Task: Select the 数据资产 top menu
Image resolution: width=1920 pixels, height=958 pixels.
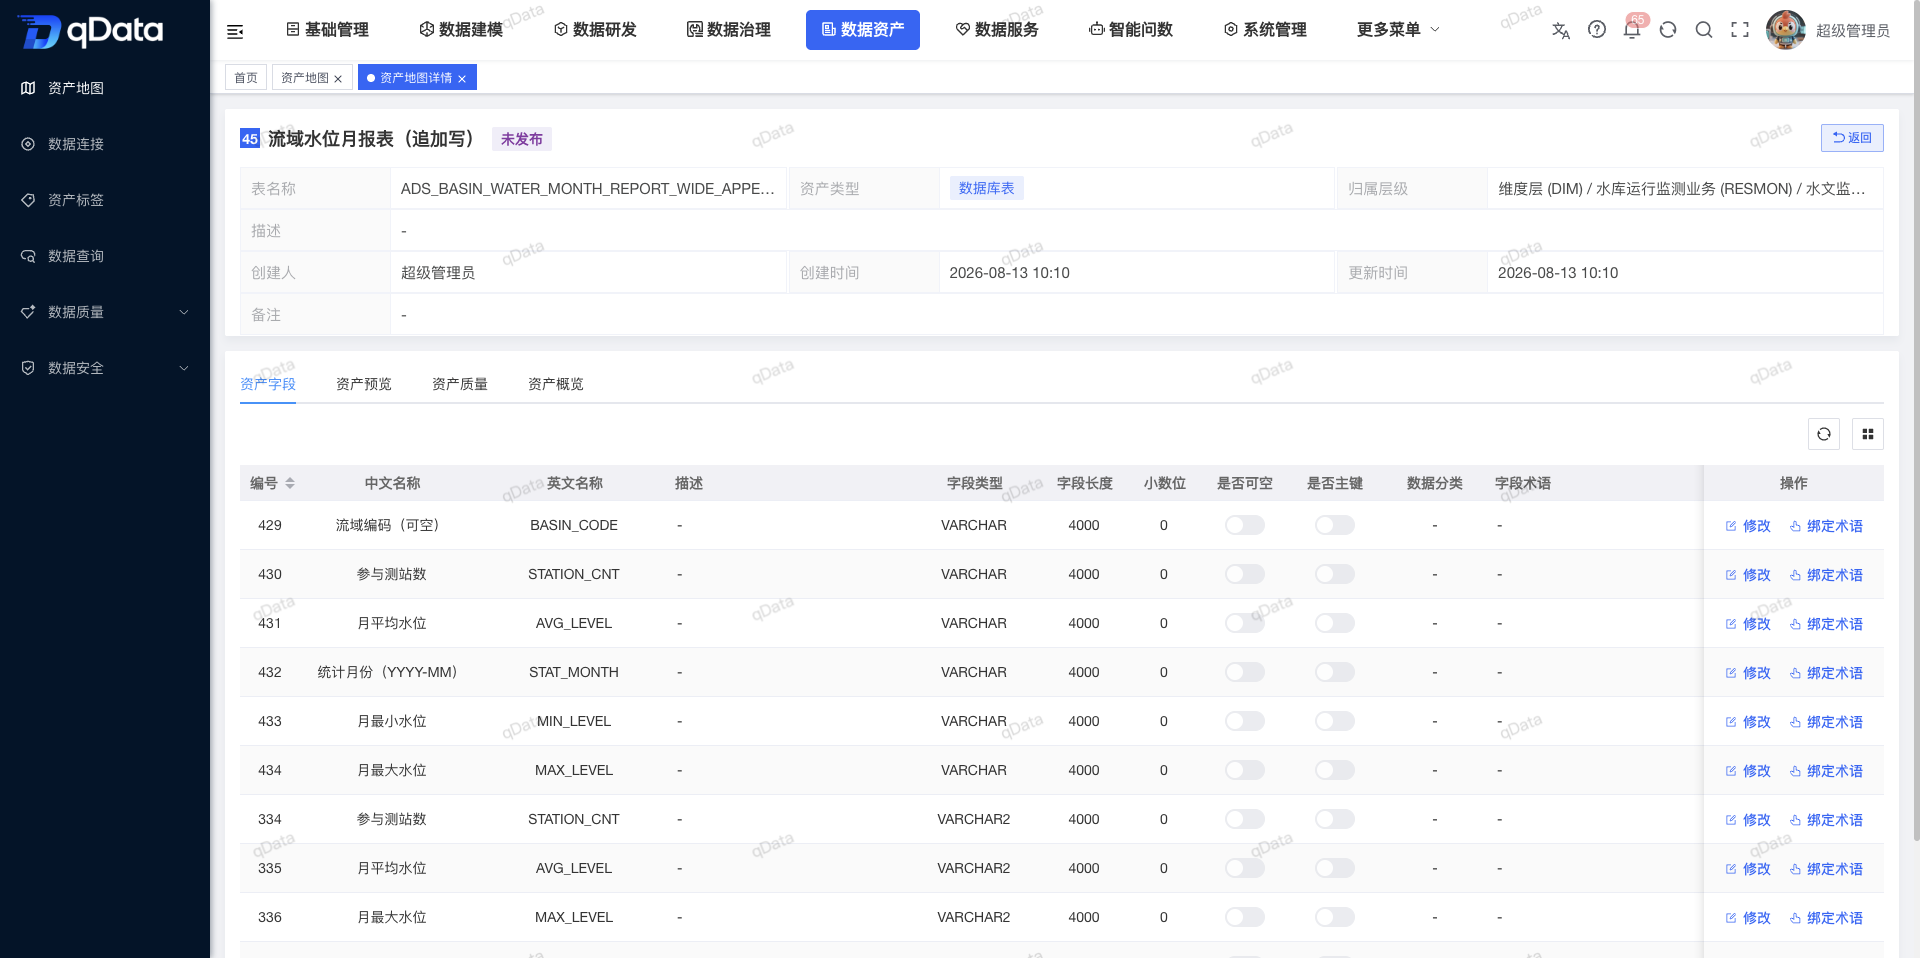Action: point(863,30)
